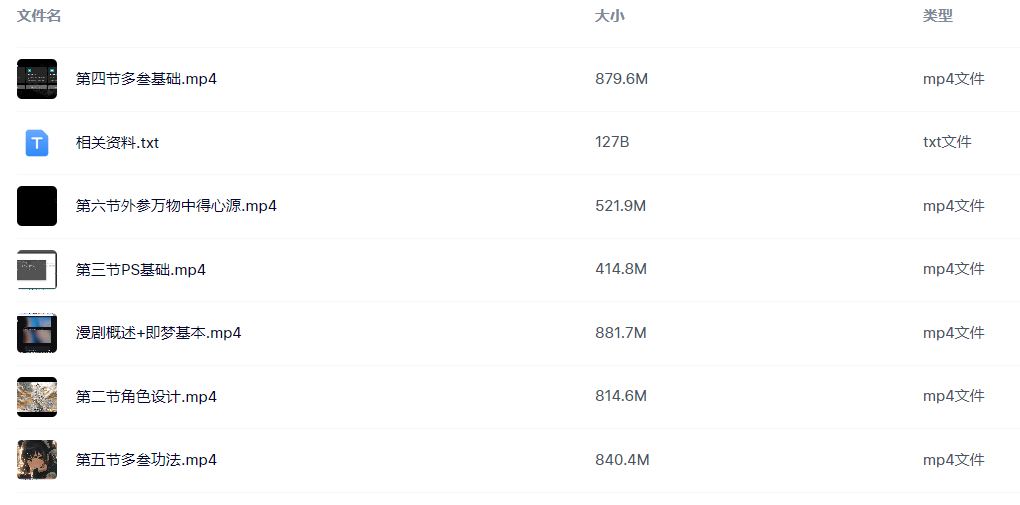1020x505 pixels.
Task: Open the file 相关资料.txt
Action: pos(117,143)
